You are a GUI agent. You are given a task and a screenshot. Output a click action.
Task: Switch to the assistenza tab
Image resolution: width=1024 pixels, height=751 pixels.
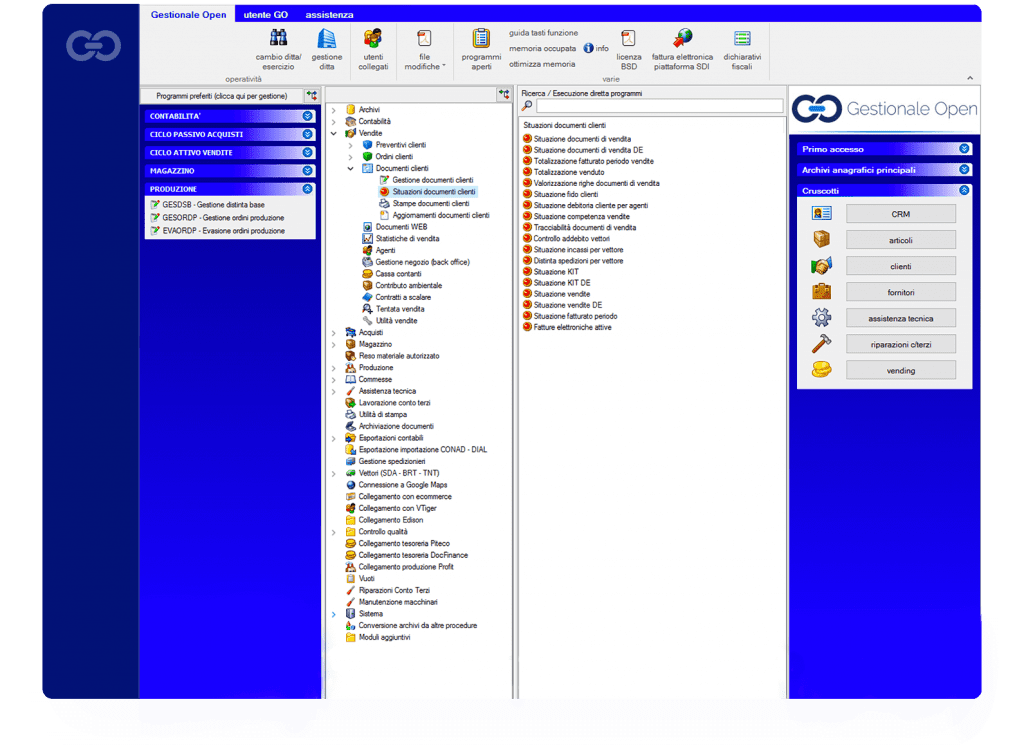pos(329,15)
